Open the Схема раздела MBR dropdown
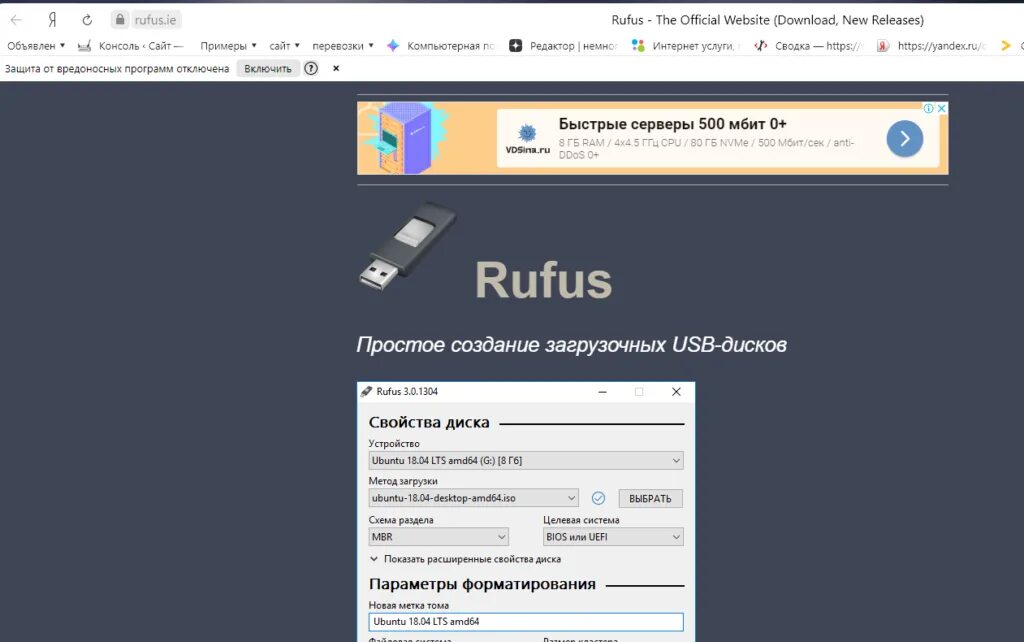Image resolution: width=1024 pixels, height=642 pixels. click(438, 537)
